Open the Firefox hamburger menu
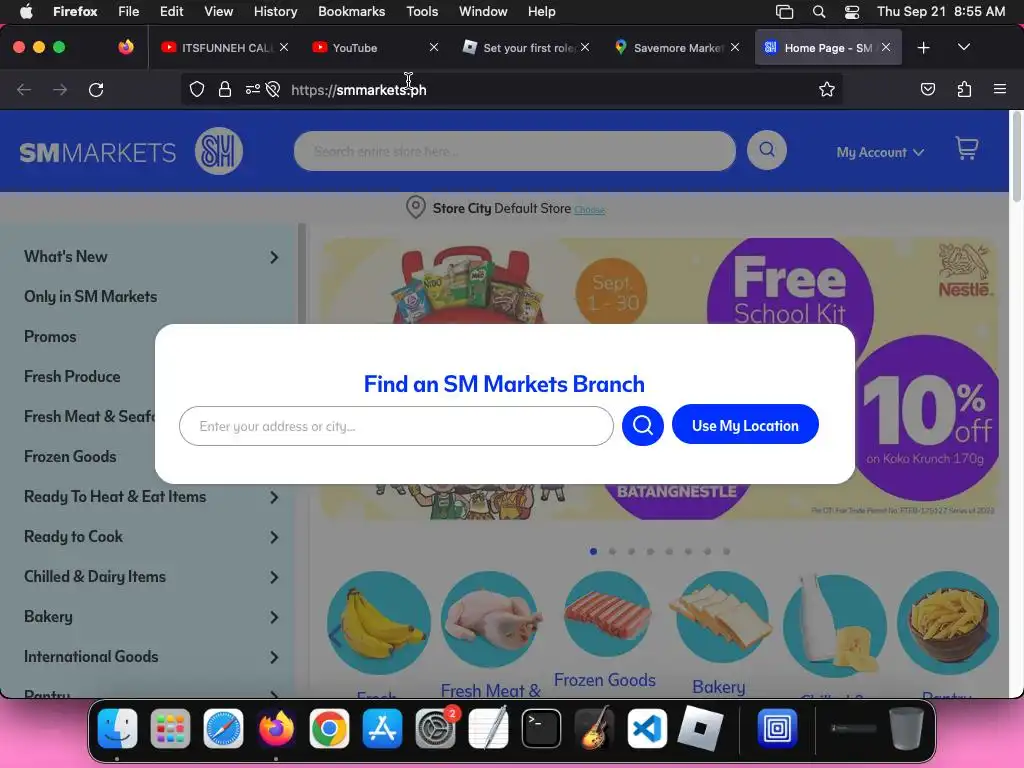This screenshot has height=768, width=1024. pos(999,89)
